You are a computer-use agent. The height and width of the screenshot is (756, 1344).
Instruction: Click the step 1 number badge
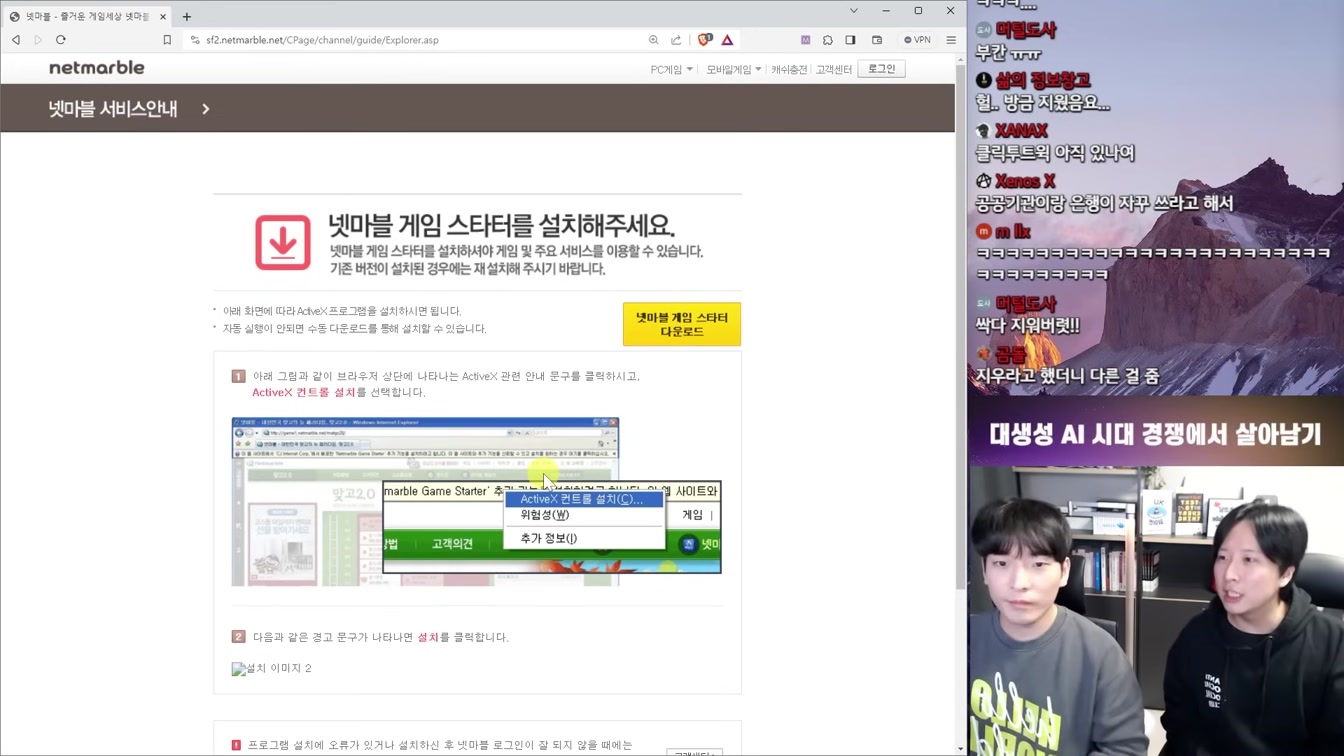click(238, 376)
